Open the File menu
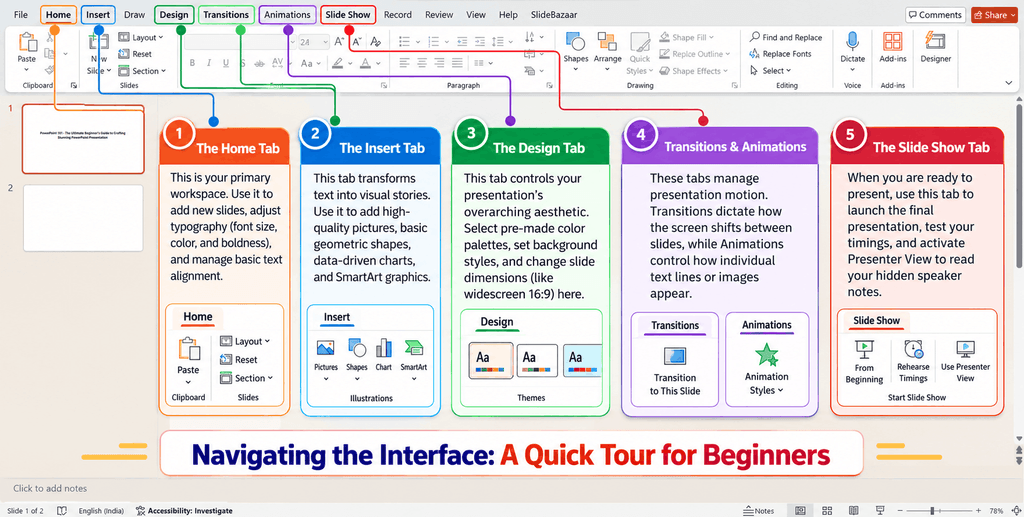Screen dimensions: 1024x517 pyautogui.click(x=20, y=14)
